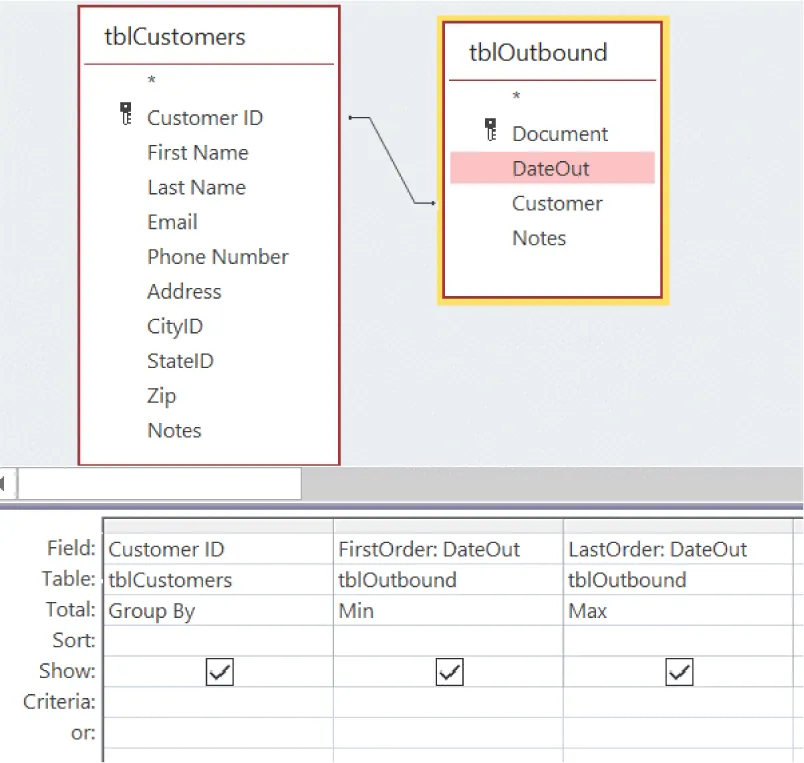Click the primary key icon beside Document
804x763 pixels.
pyautogui.click(x=490, y=129)
